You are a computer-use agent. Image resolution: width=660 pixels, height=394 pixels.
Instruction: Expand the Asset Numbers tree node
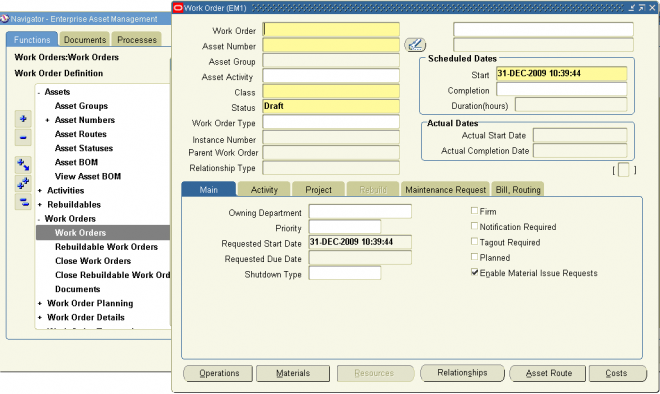48,120
